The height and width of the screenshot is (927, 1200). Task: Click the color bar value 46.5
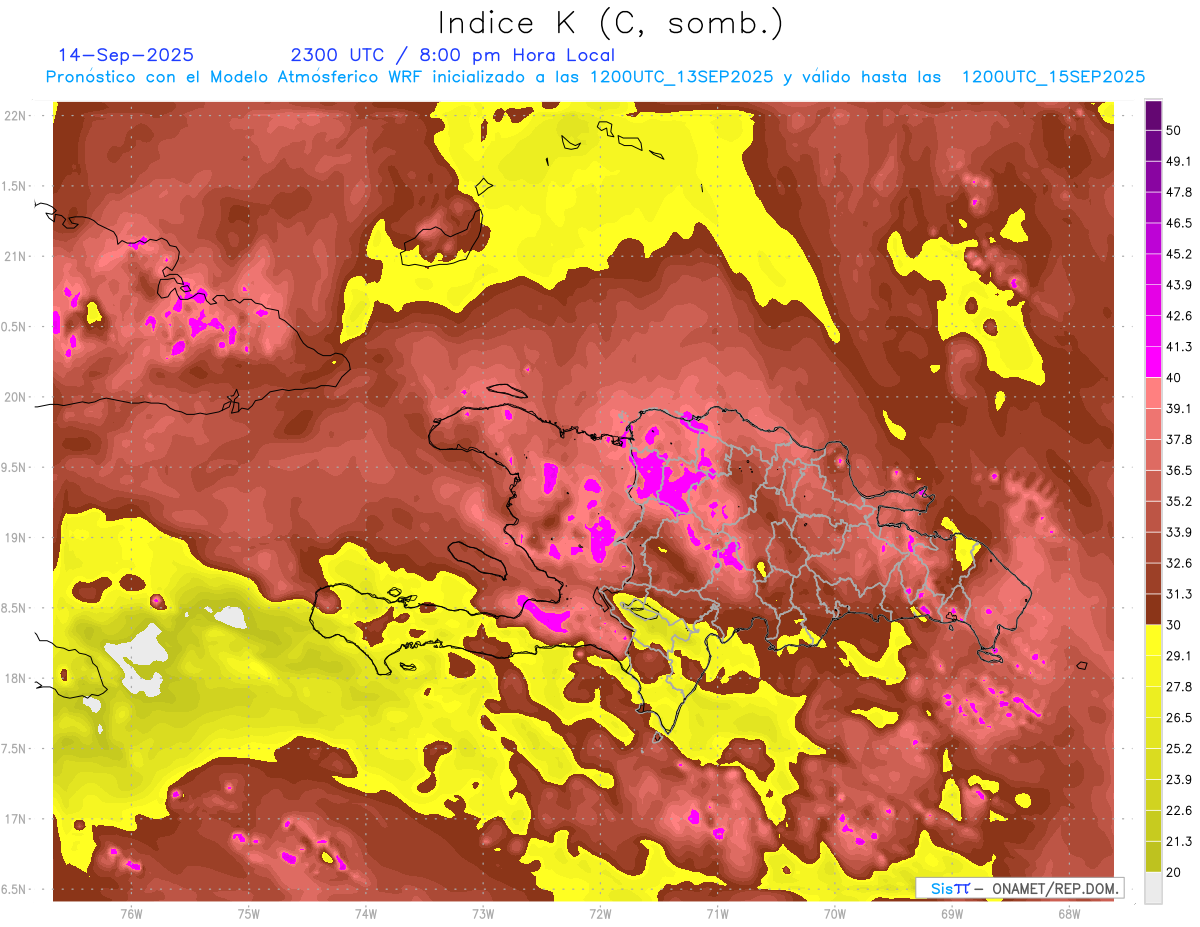coord(1178,223)
